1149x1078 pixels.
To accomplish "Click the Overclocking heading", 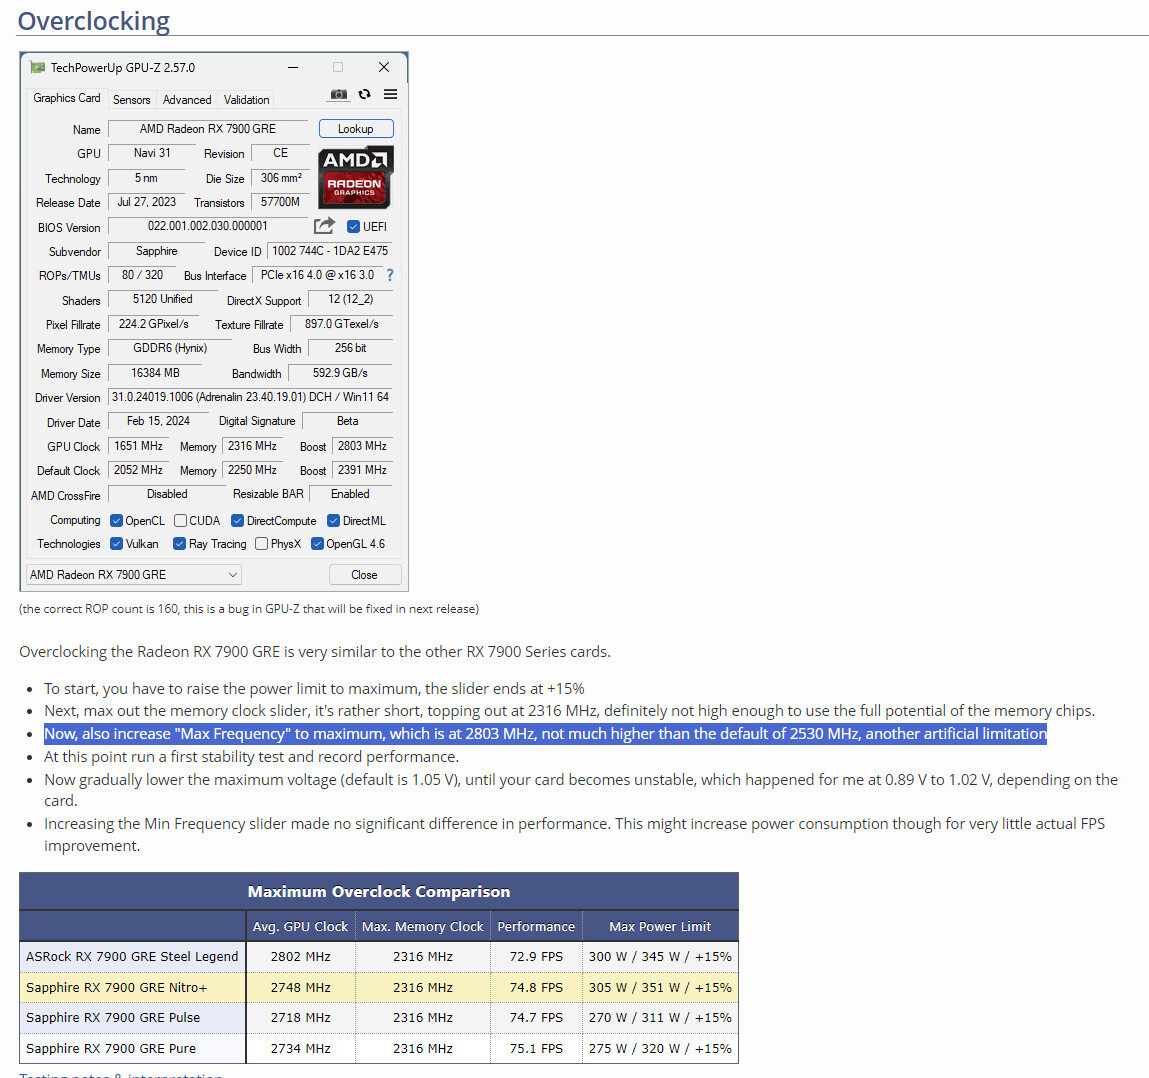I will point(94,21).
